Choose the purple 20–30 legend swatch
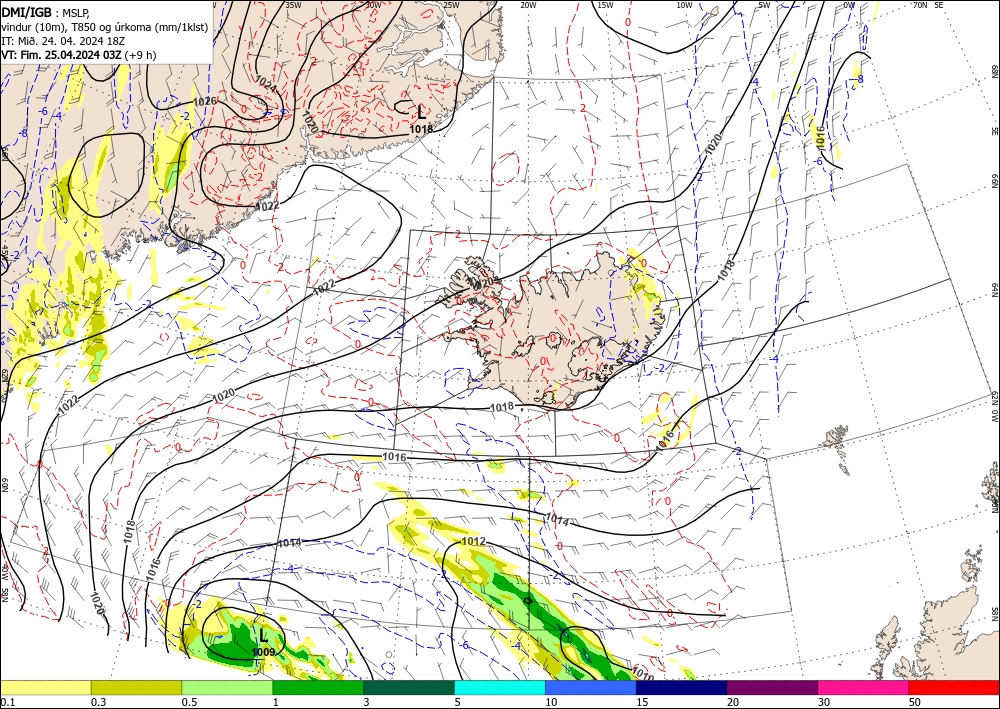The height and width of the screenshot is (709, 1000). point(772,687)
